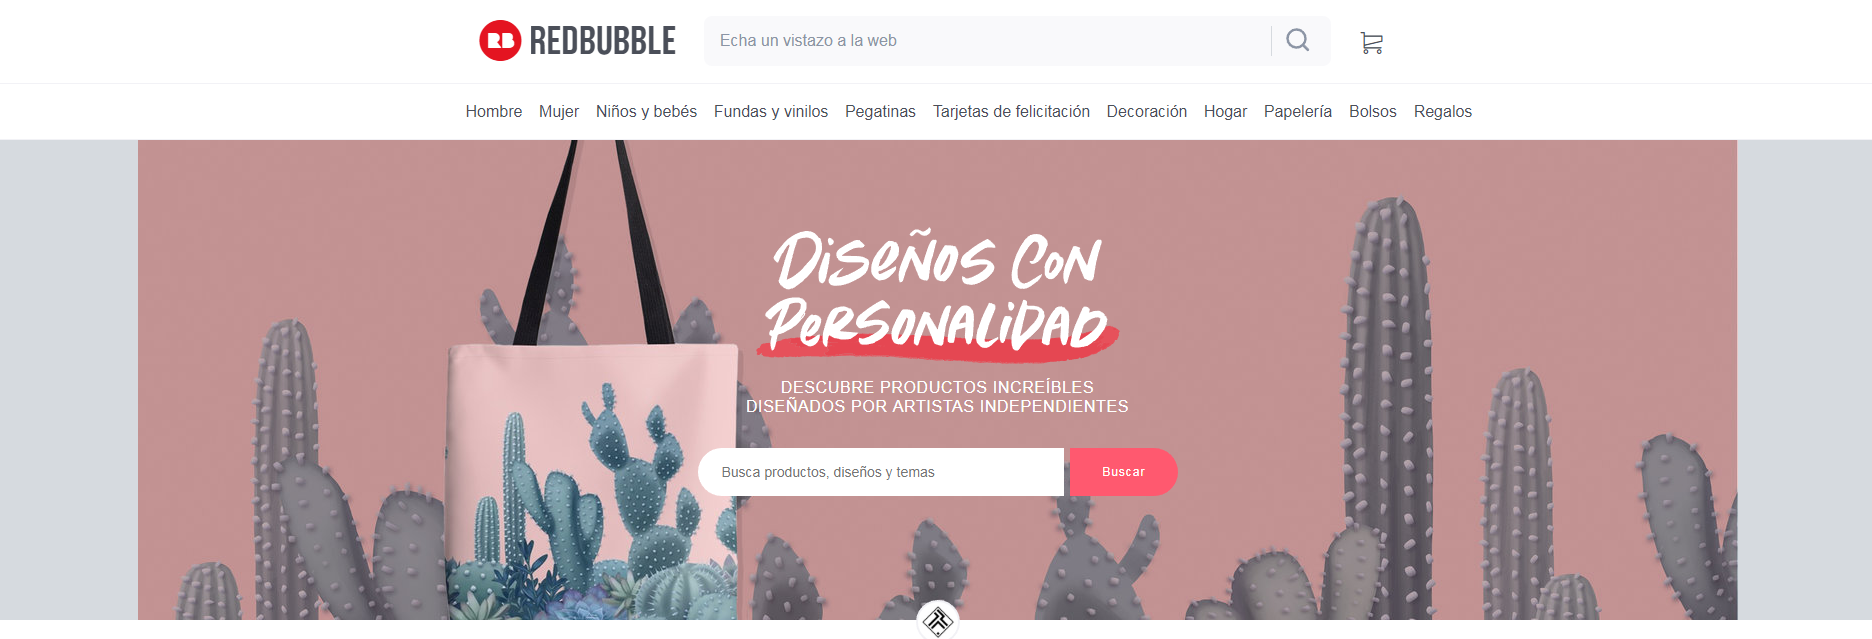
Task: Open the shopping cart
Action: pos(1372,42)
